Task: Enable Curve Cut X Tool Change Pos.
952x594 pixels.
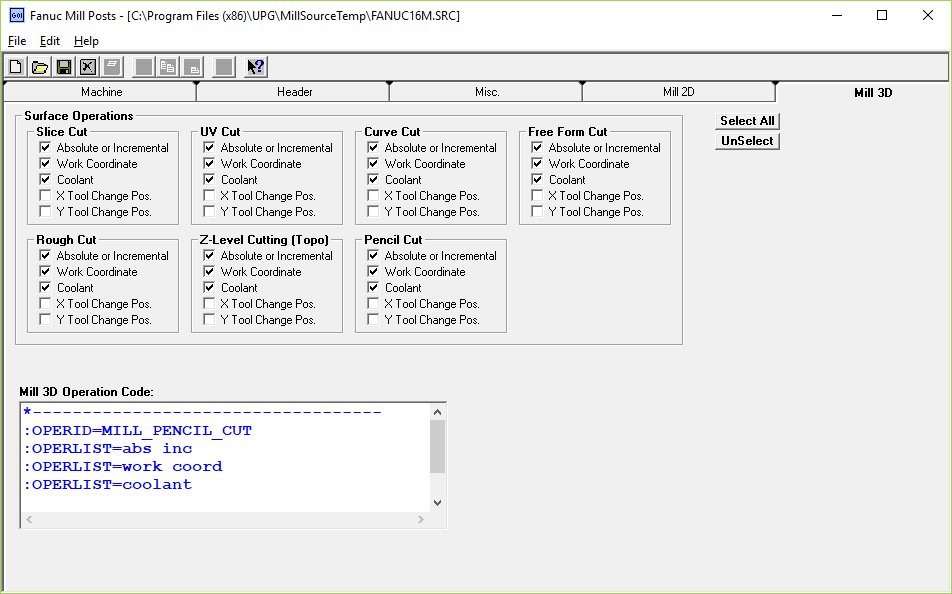Action: coord(373,196)
